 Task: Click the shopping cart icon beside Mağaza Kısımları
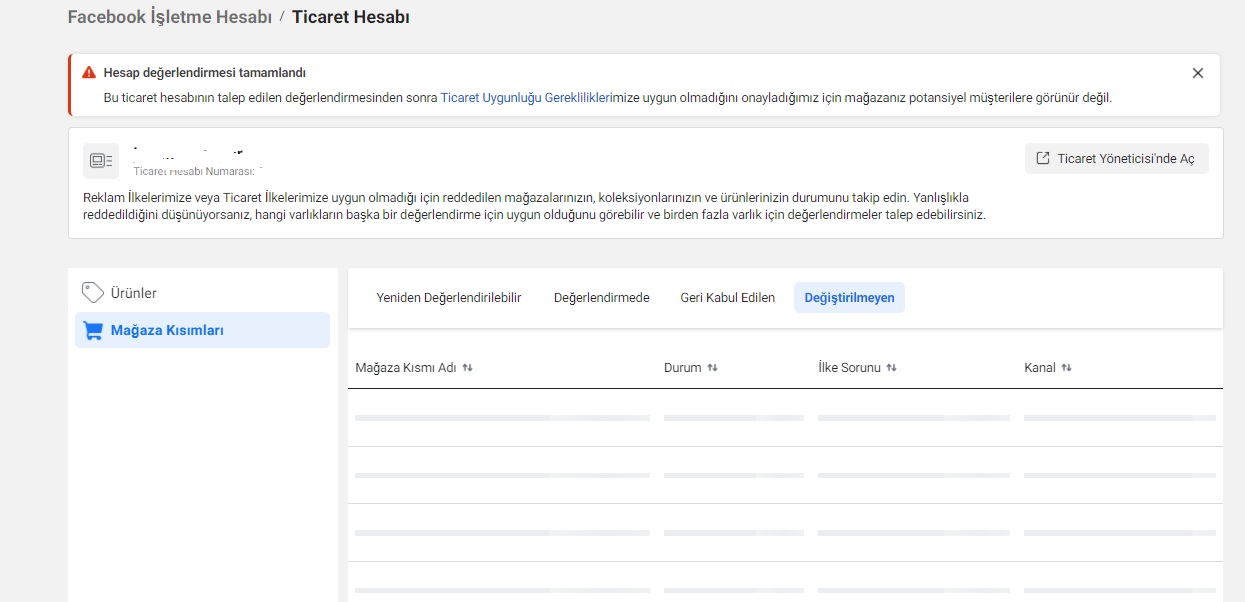[x=93, y=330]
